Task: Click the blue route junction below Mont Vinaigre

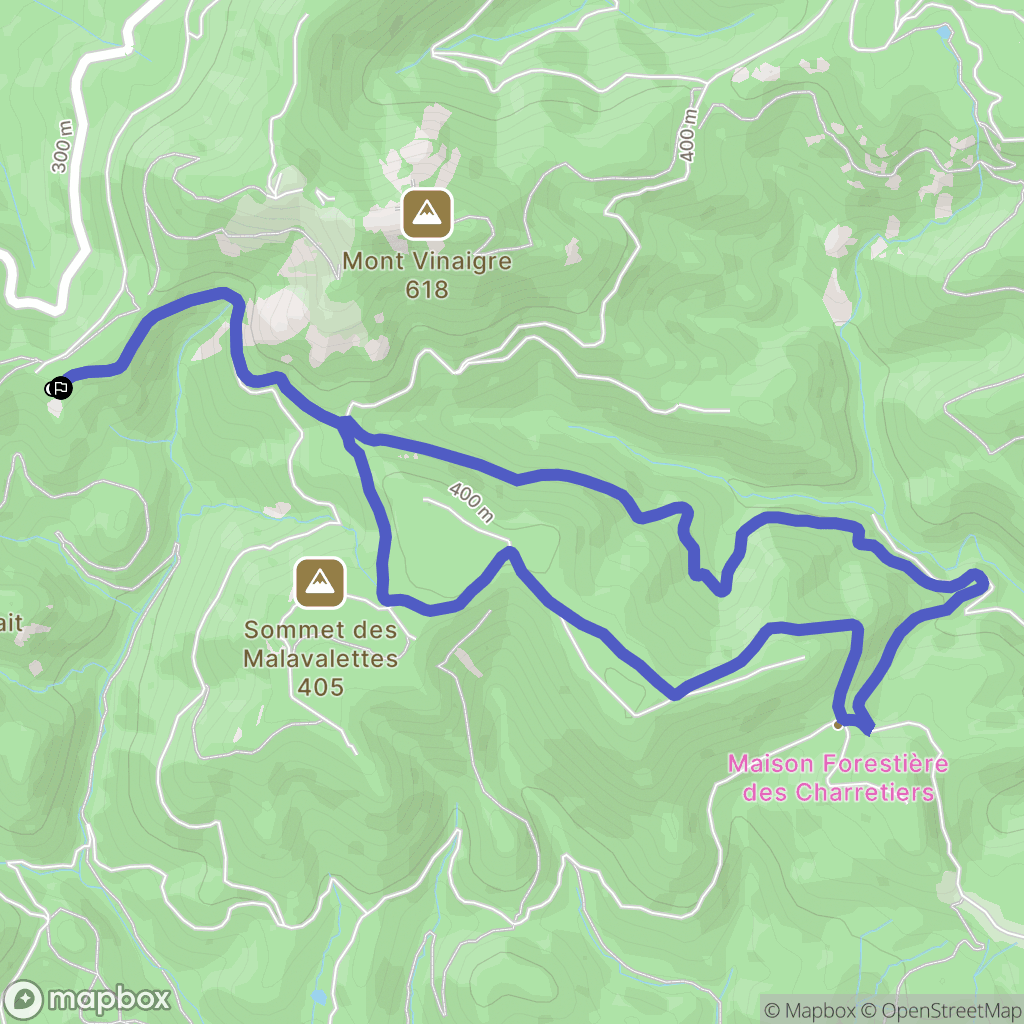Action: (346, 428)
